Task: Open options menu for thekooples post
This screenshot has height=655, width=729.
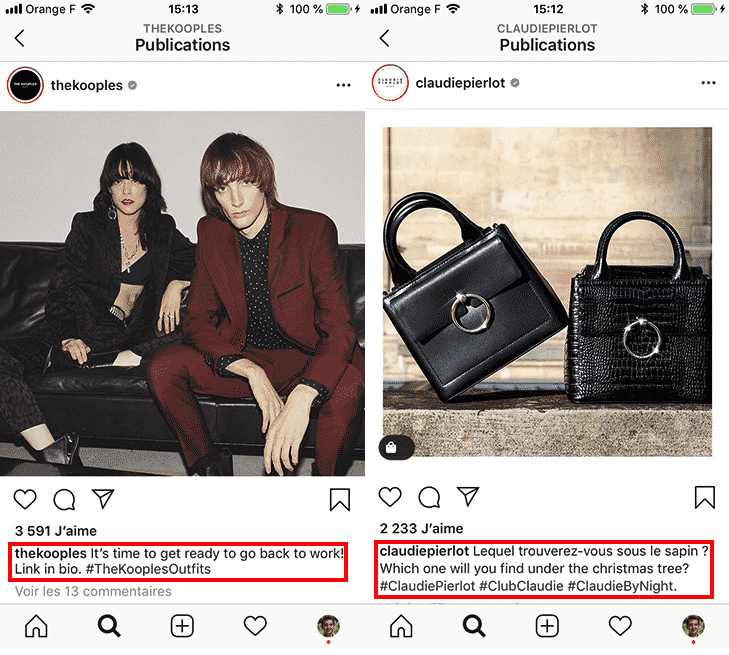Action: [x=344, y=85]
